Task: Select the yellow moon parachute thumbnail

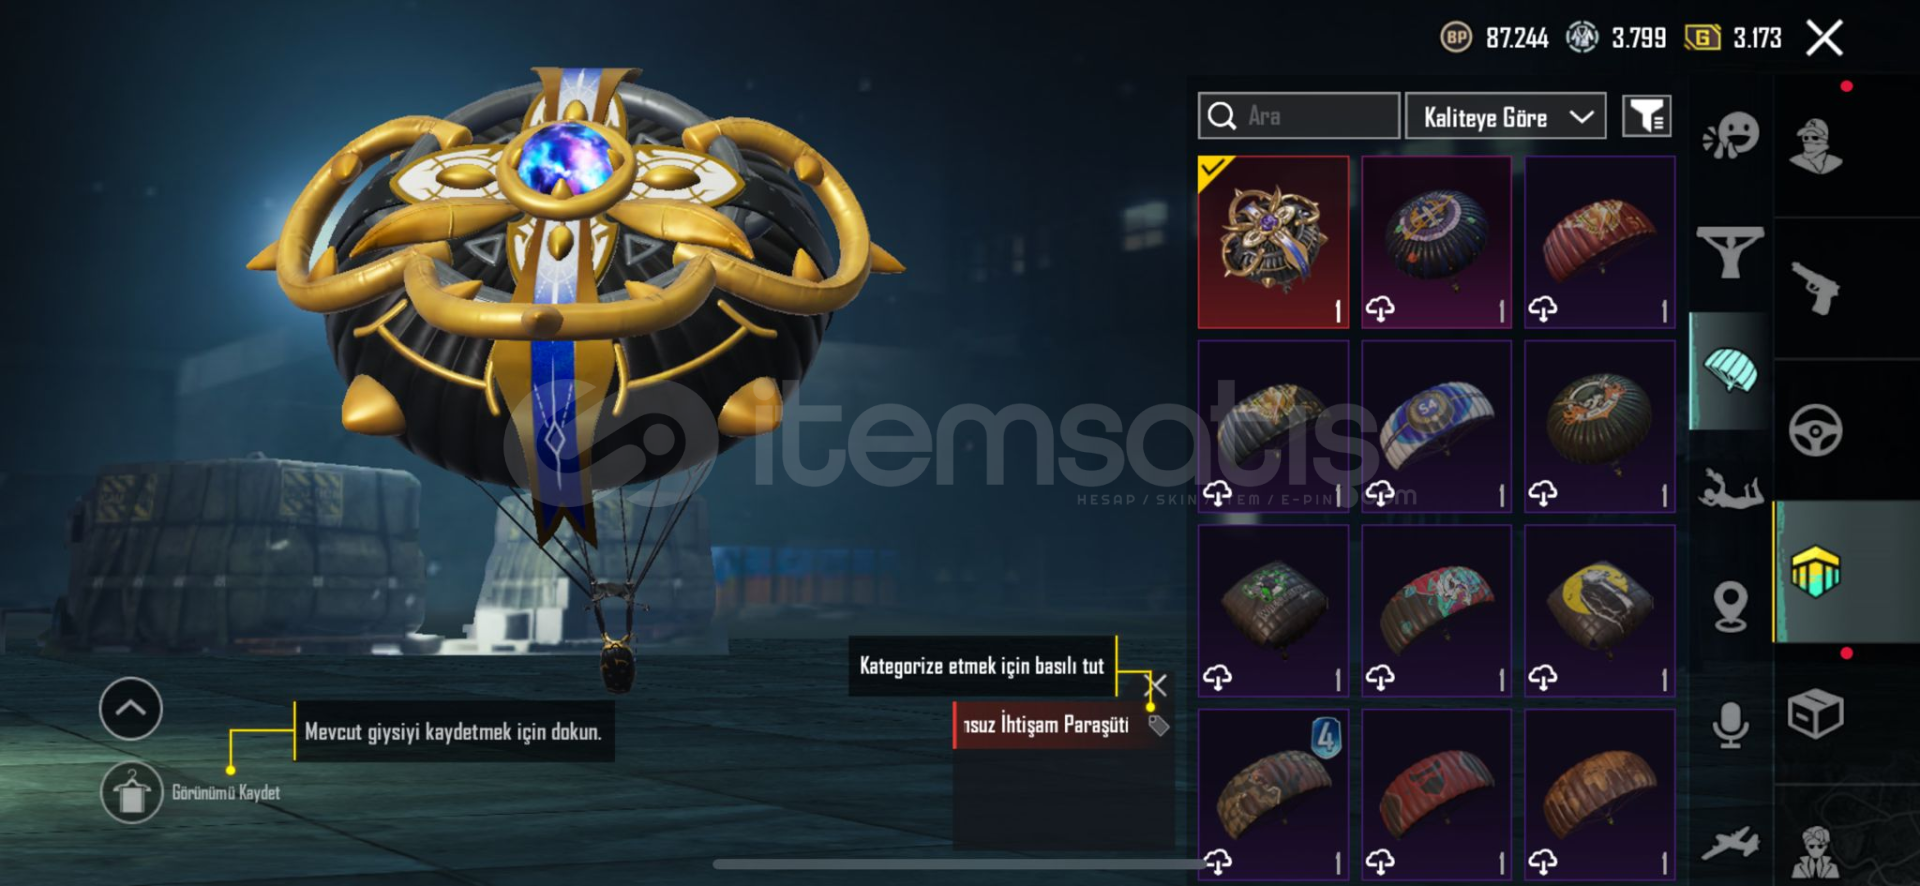Action: click(x=1599, y=610)
